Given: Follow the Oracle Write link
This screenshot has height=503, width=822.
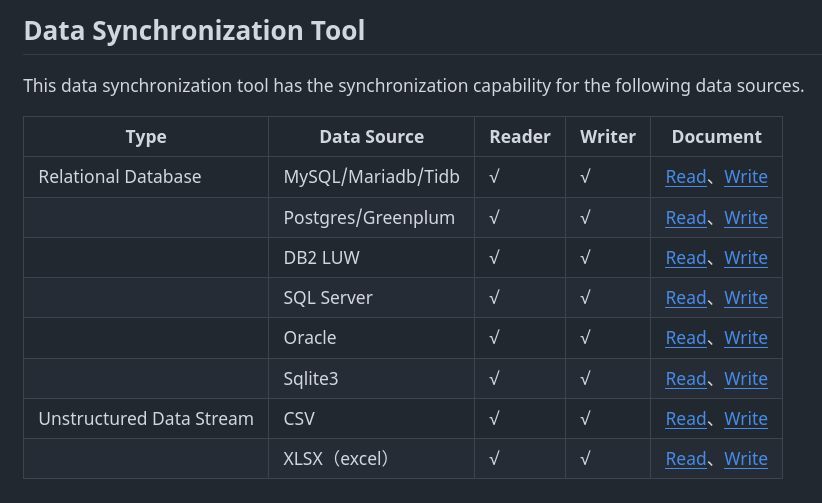Looking at the screenshot, I should 745,338.
